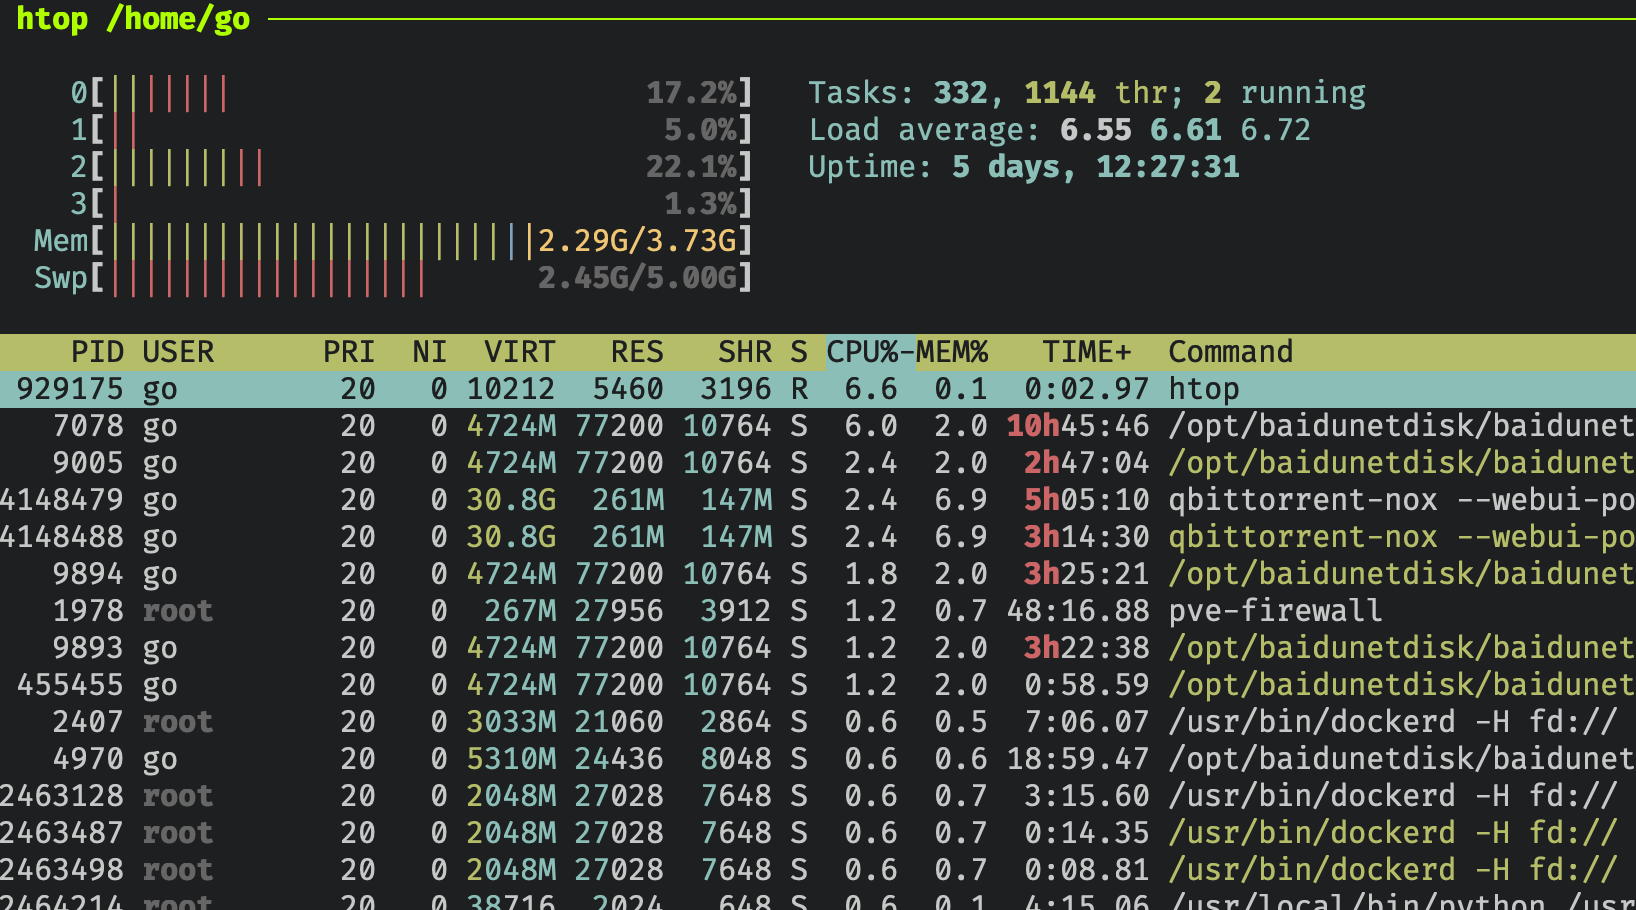Sort by the process state S column

pyautogui.click(x=798, y=352)
